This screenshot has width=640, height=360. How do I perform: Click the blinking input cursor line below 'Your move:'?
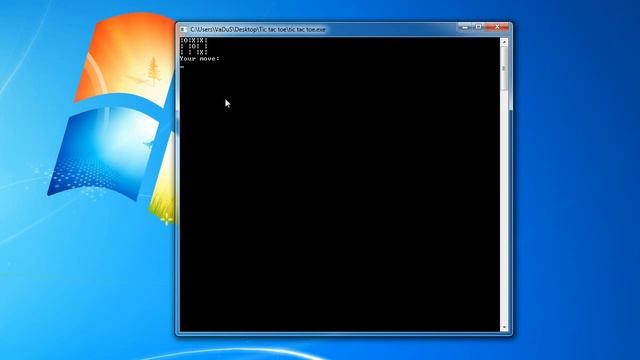(x=182, y=67)
